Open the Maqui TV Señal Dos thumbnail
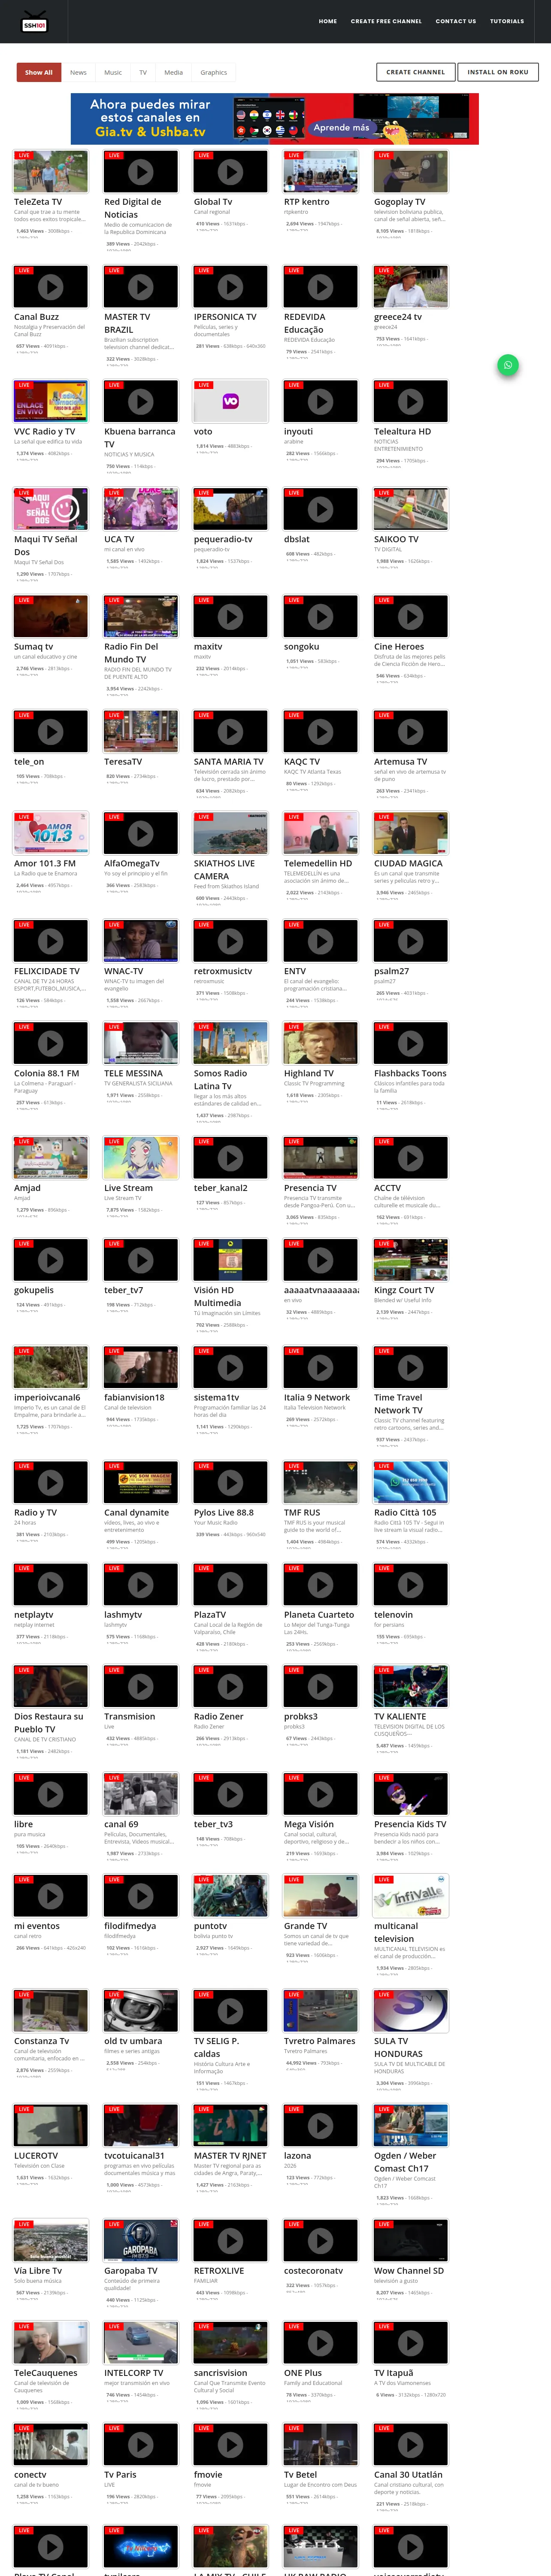551x2576 pixels. point(51,509)
